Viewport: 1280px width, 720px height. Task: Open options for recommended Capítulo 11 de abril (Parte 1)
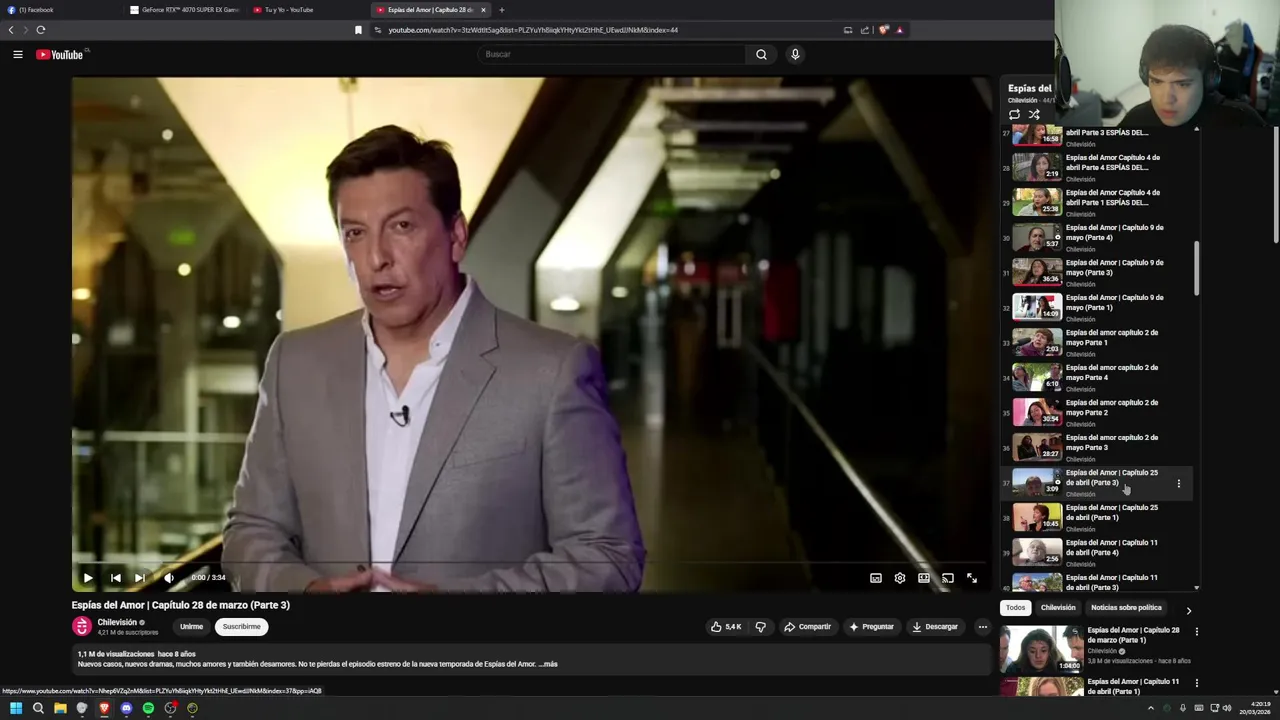[x=1196, y=683]
